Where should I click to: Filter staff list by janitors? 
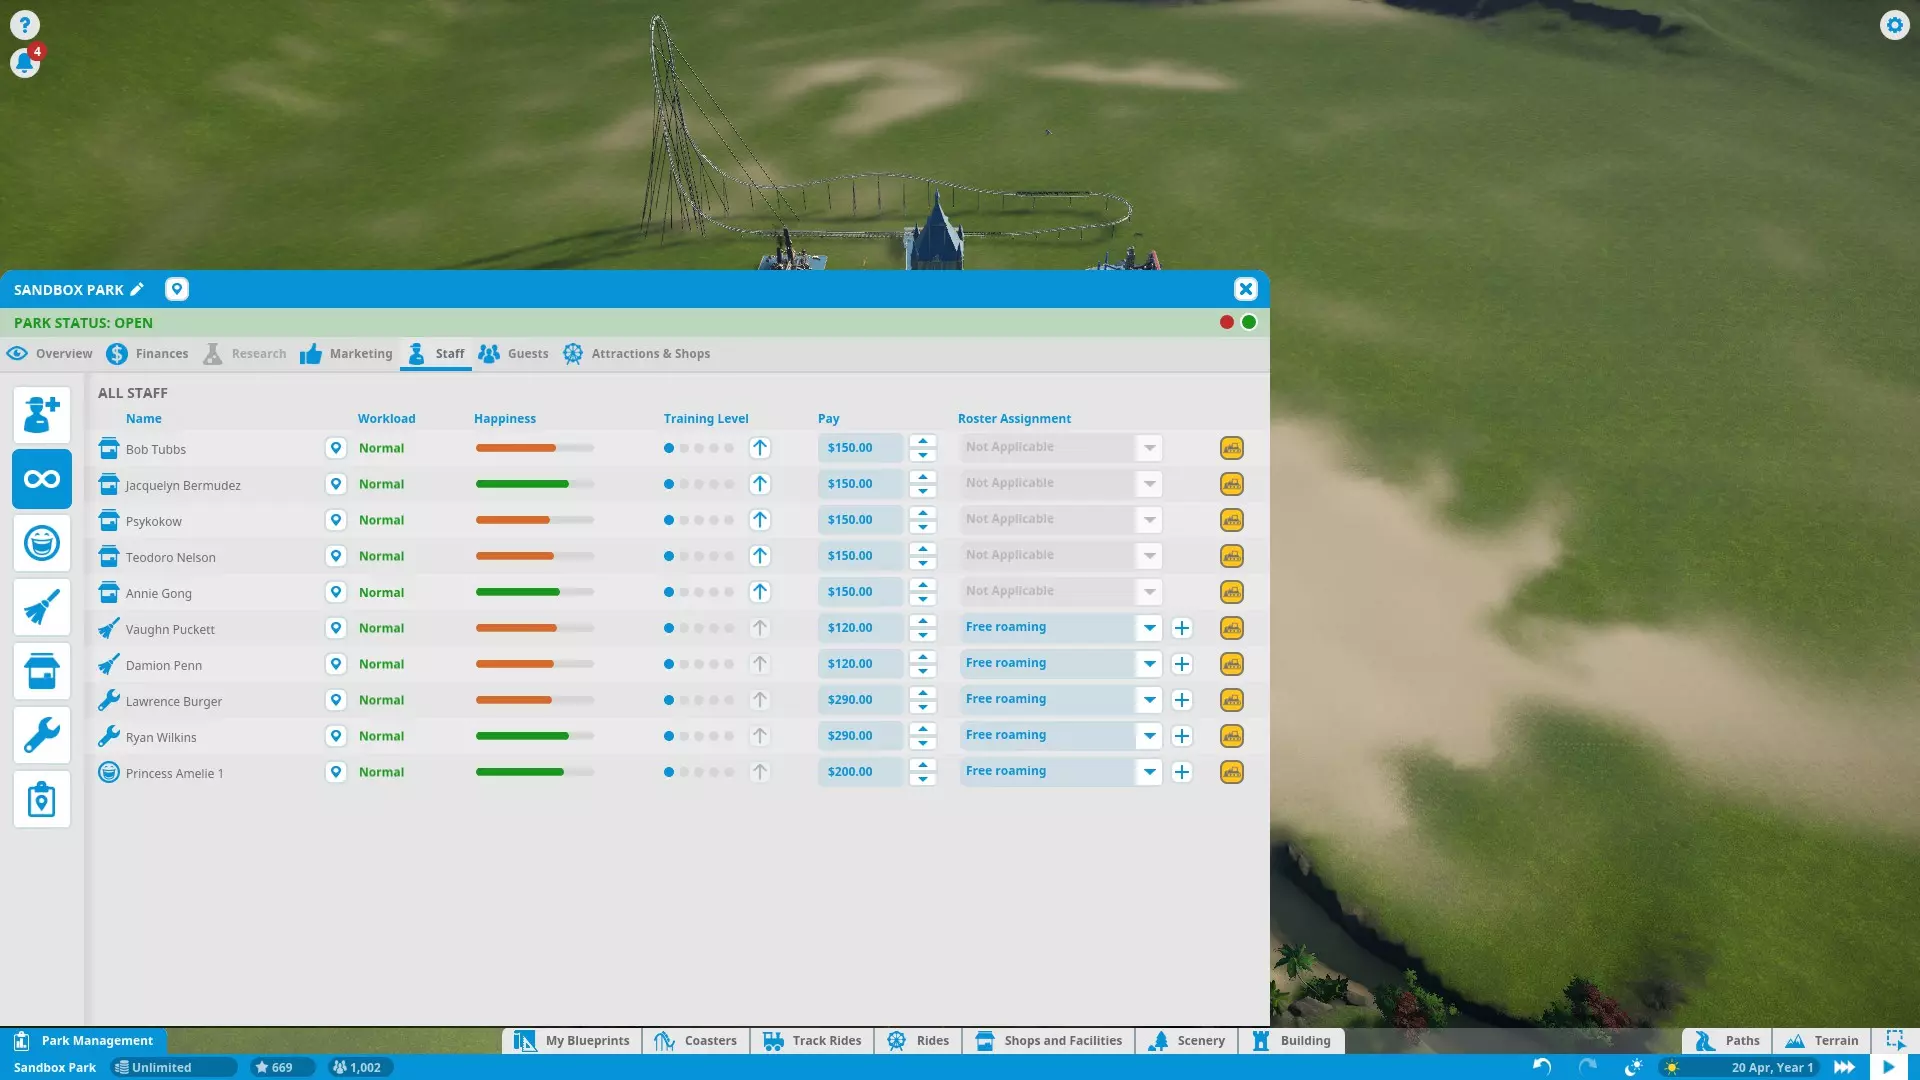(x=41, y=607)
